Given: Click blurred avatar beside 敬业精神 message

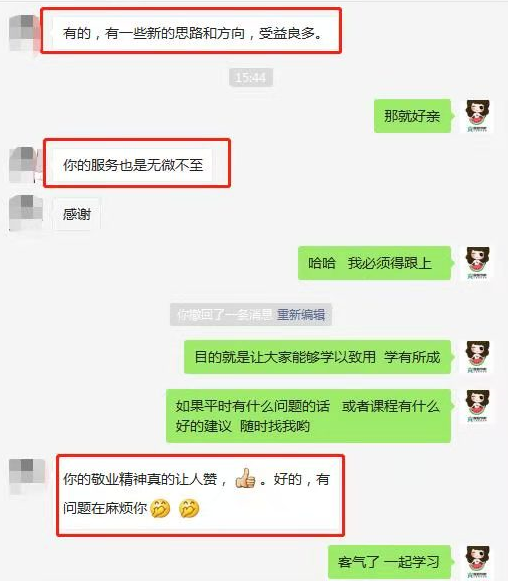Looking at the screenshot, I should point(27,476).
